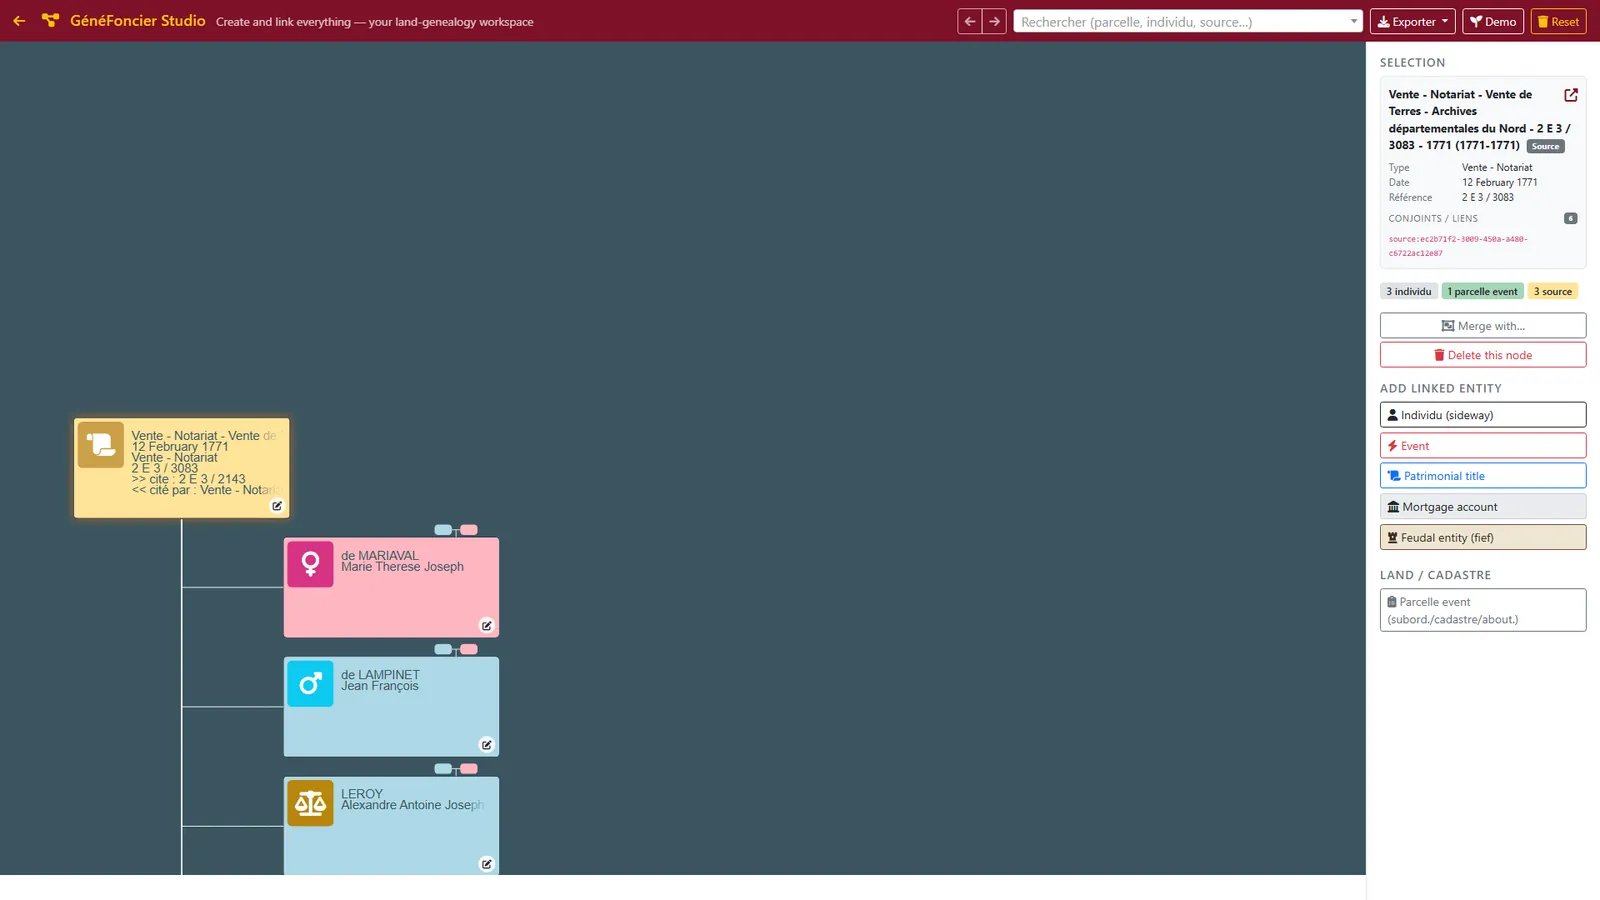
Task: Add a Feudal entity (fief)
Action: (x=1483, y=537)
